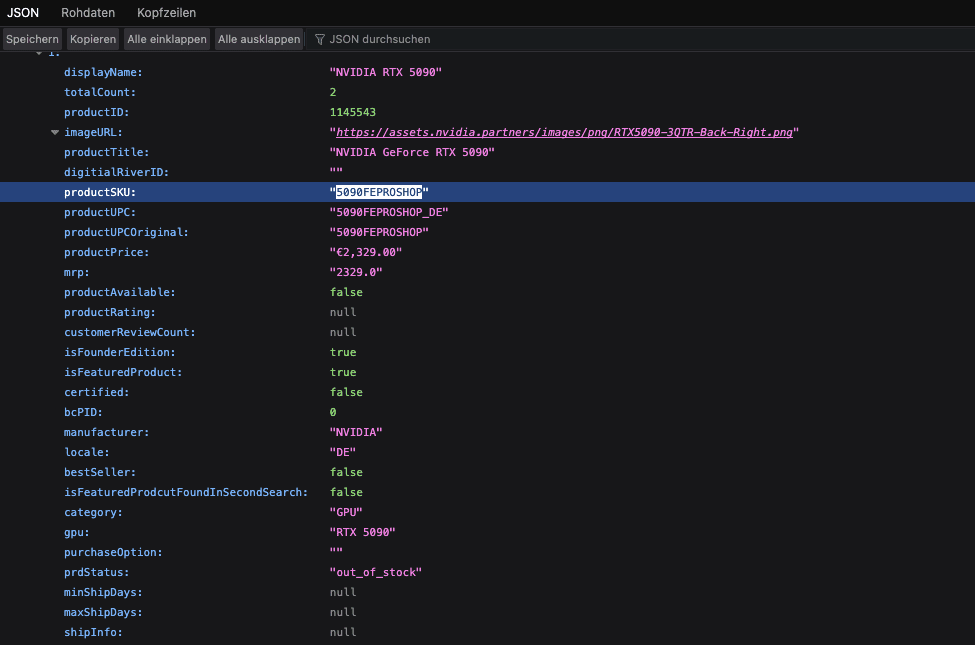This screenshot has width=975, height=645.
Task: Select the productTitle key
Action: tap(106, 152)
